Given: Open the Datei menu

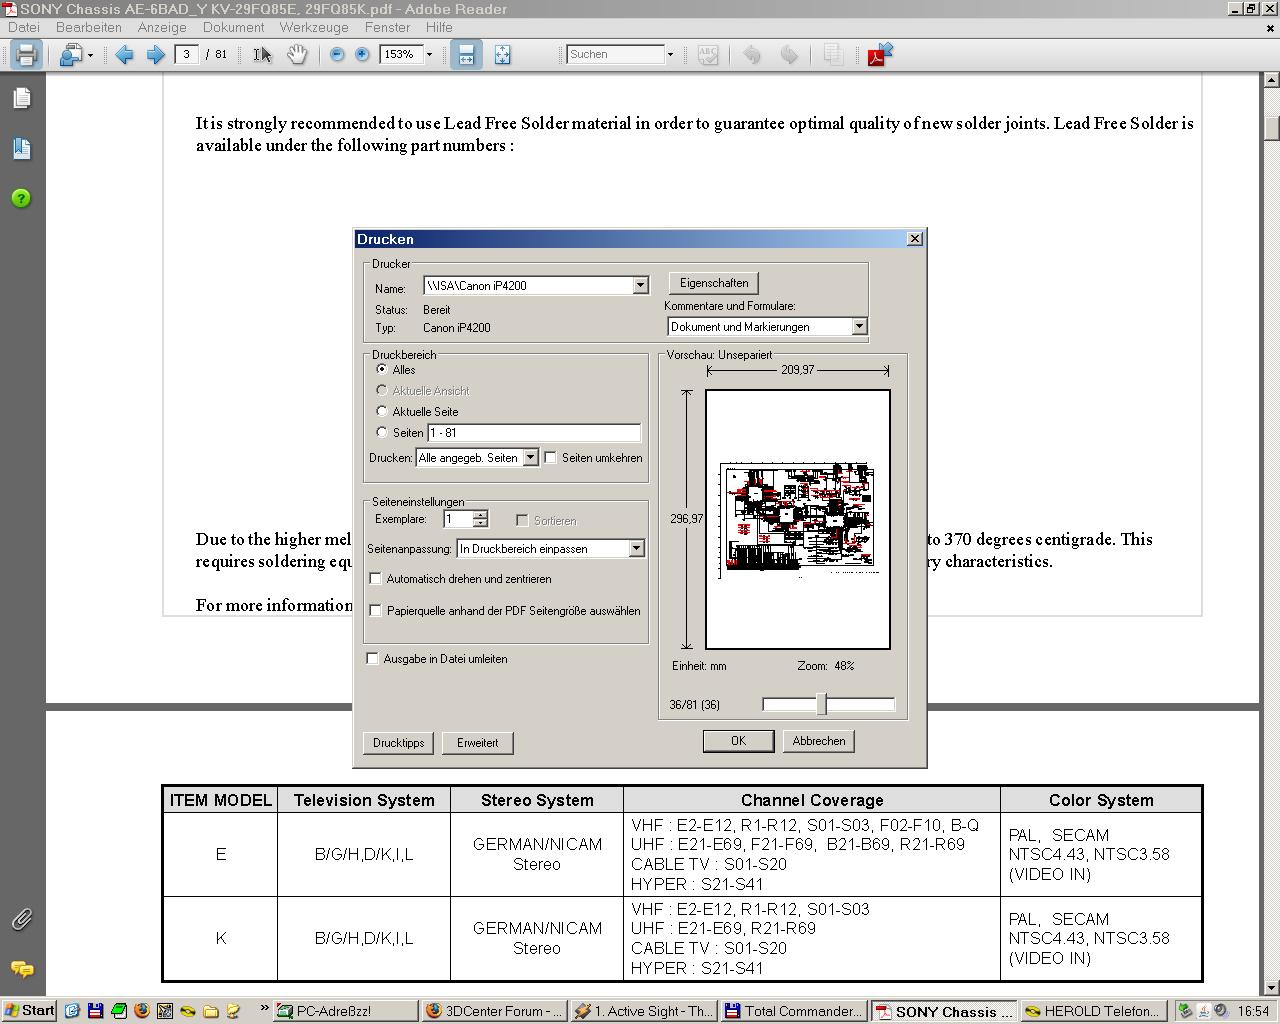Looking at the screenshot, I should [x=24, y=27].
